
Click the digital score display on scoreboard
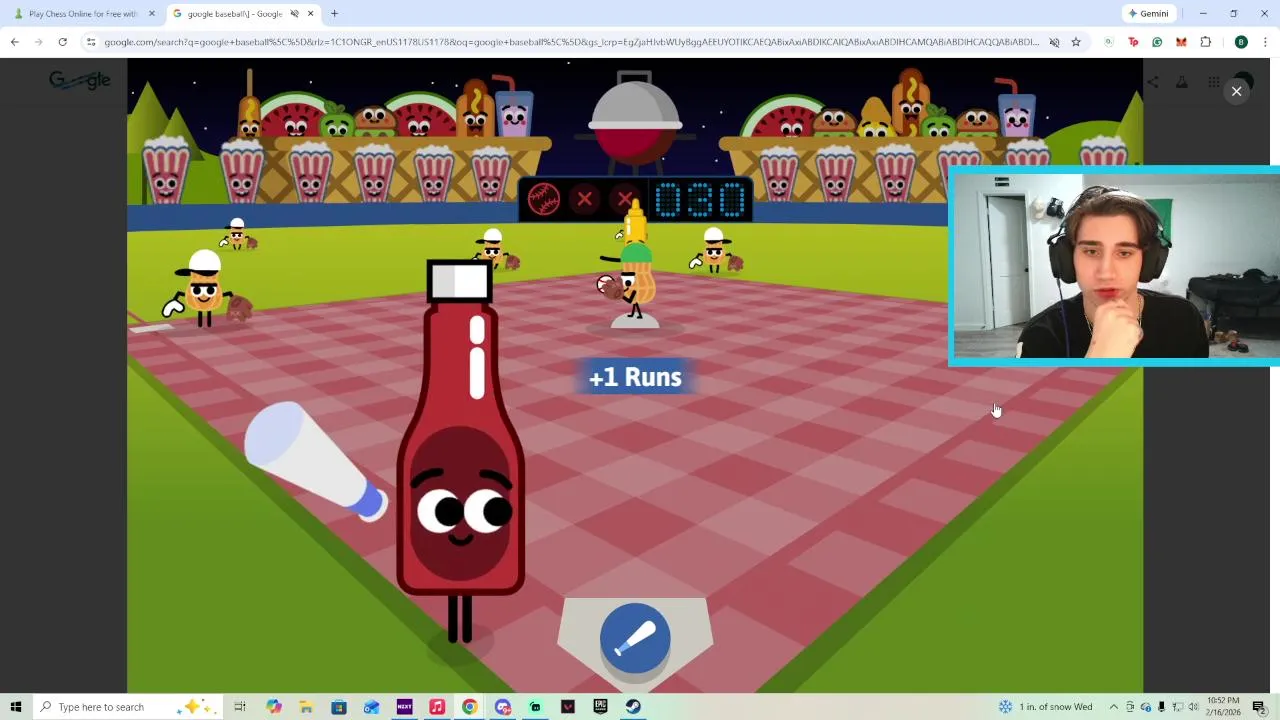[x=700, y=200]
